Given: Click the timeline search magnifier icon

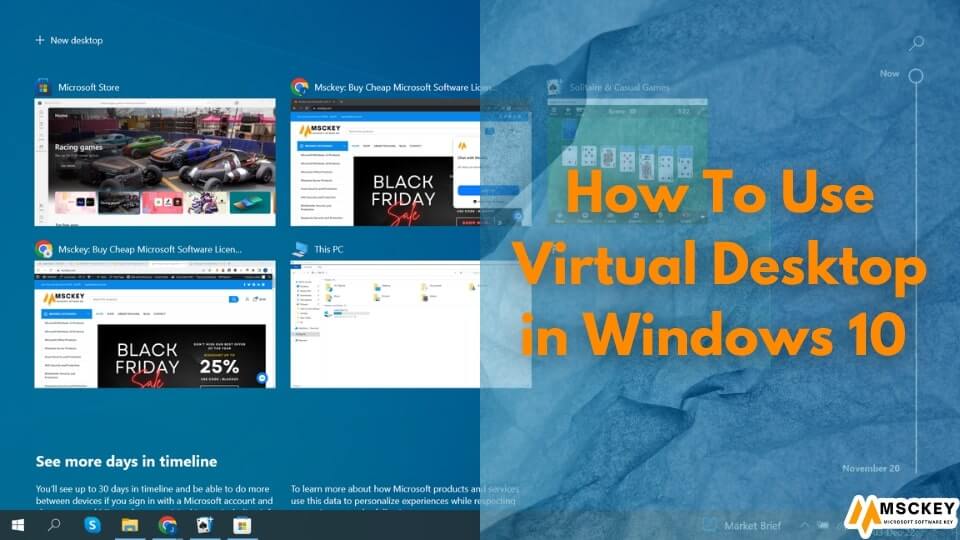Looking at the screenshot, I should [916, 42].
